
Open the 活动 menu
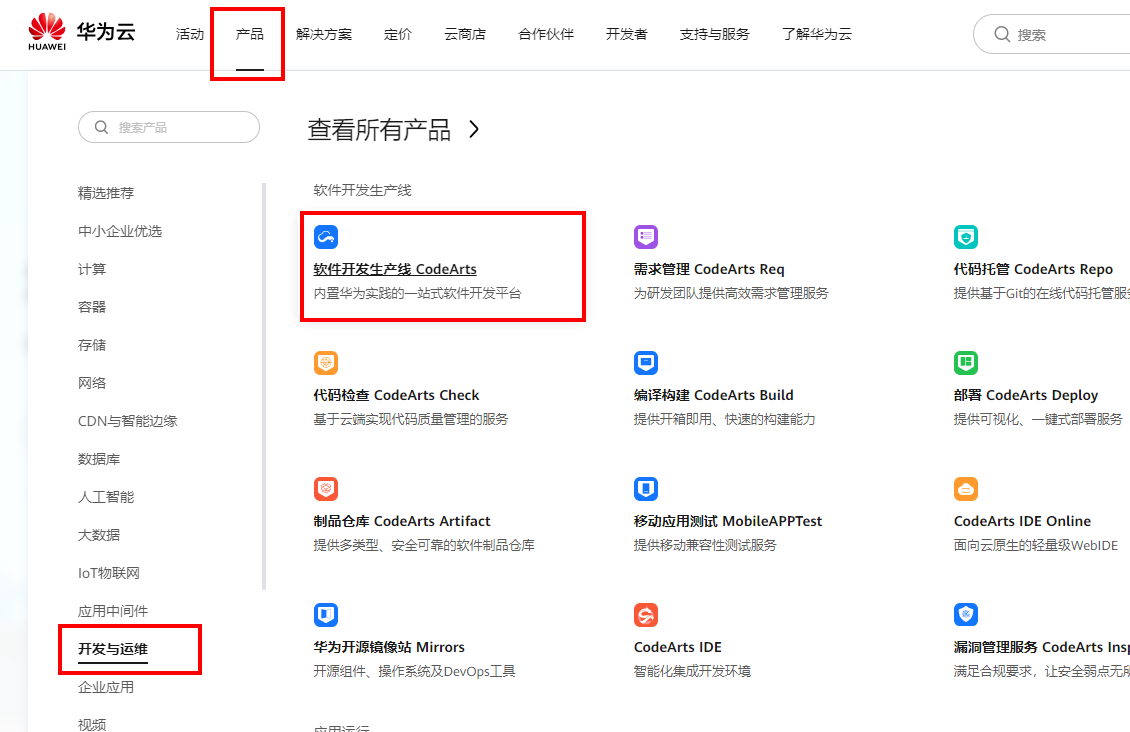click(190, 34)
